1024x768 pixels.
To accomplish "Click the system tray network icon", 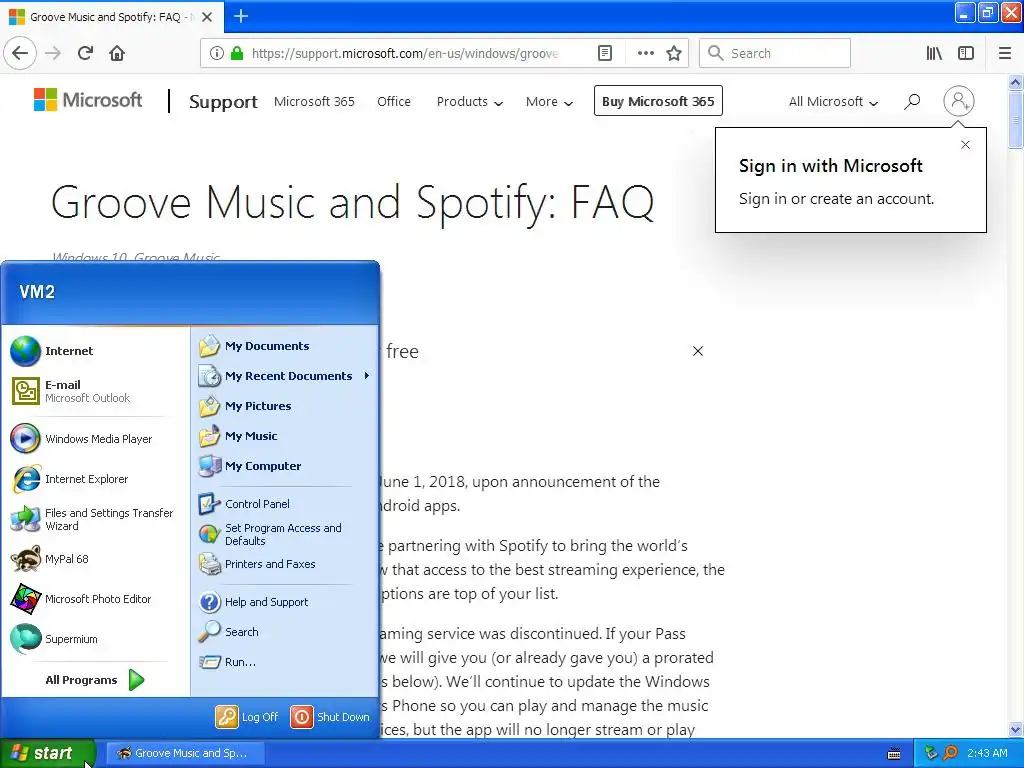I will [x=931, y=753].
